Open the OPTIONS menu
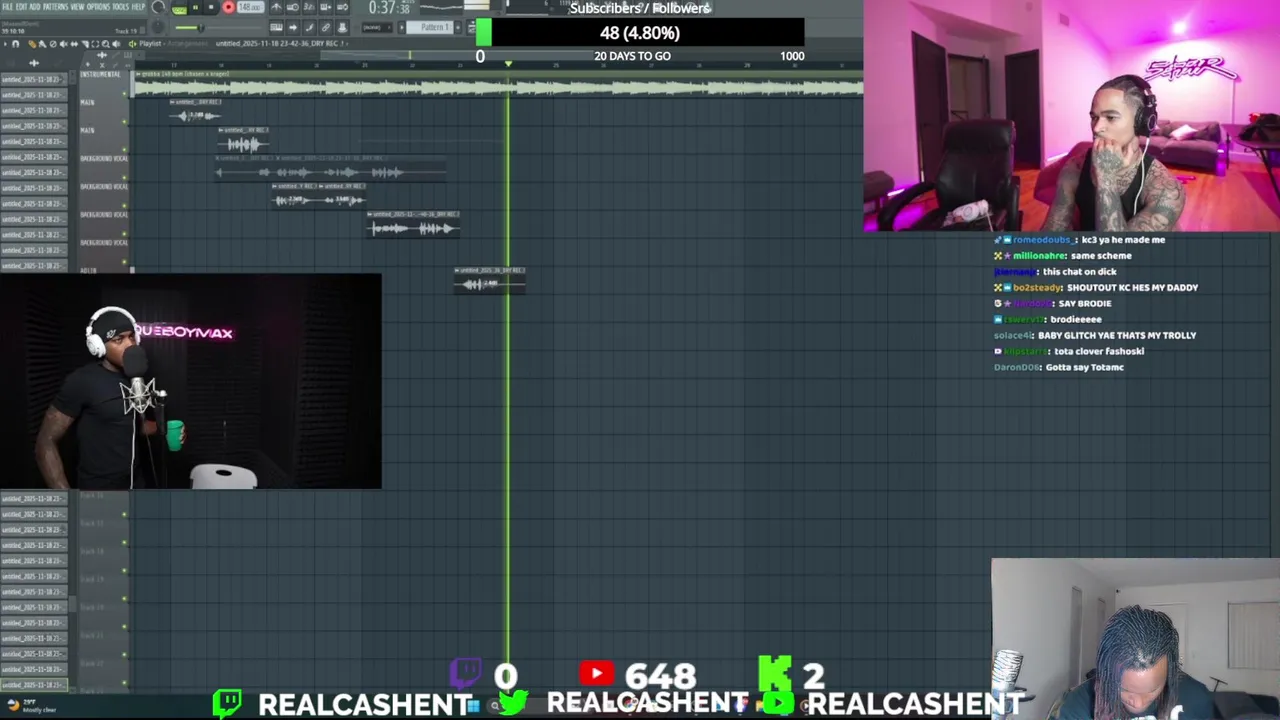This screenshot has width=1280, height=720. pos(99,7)
